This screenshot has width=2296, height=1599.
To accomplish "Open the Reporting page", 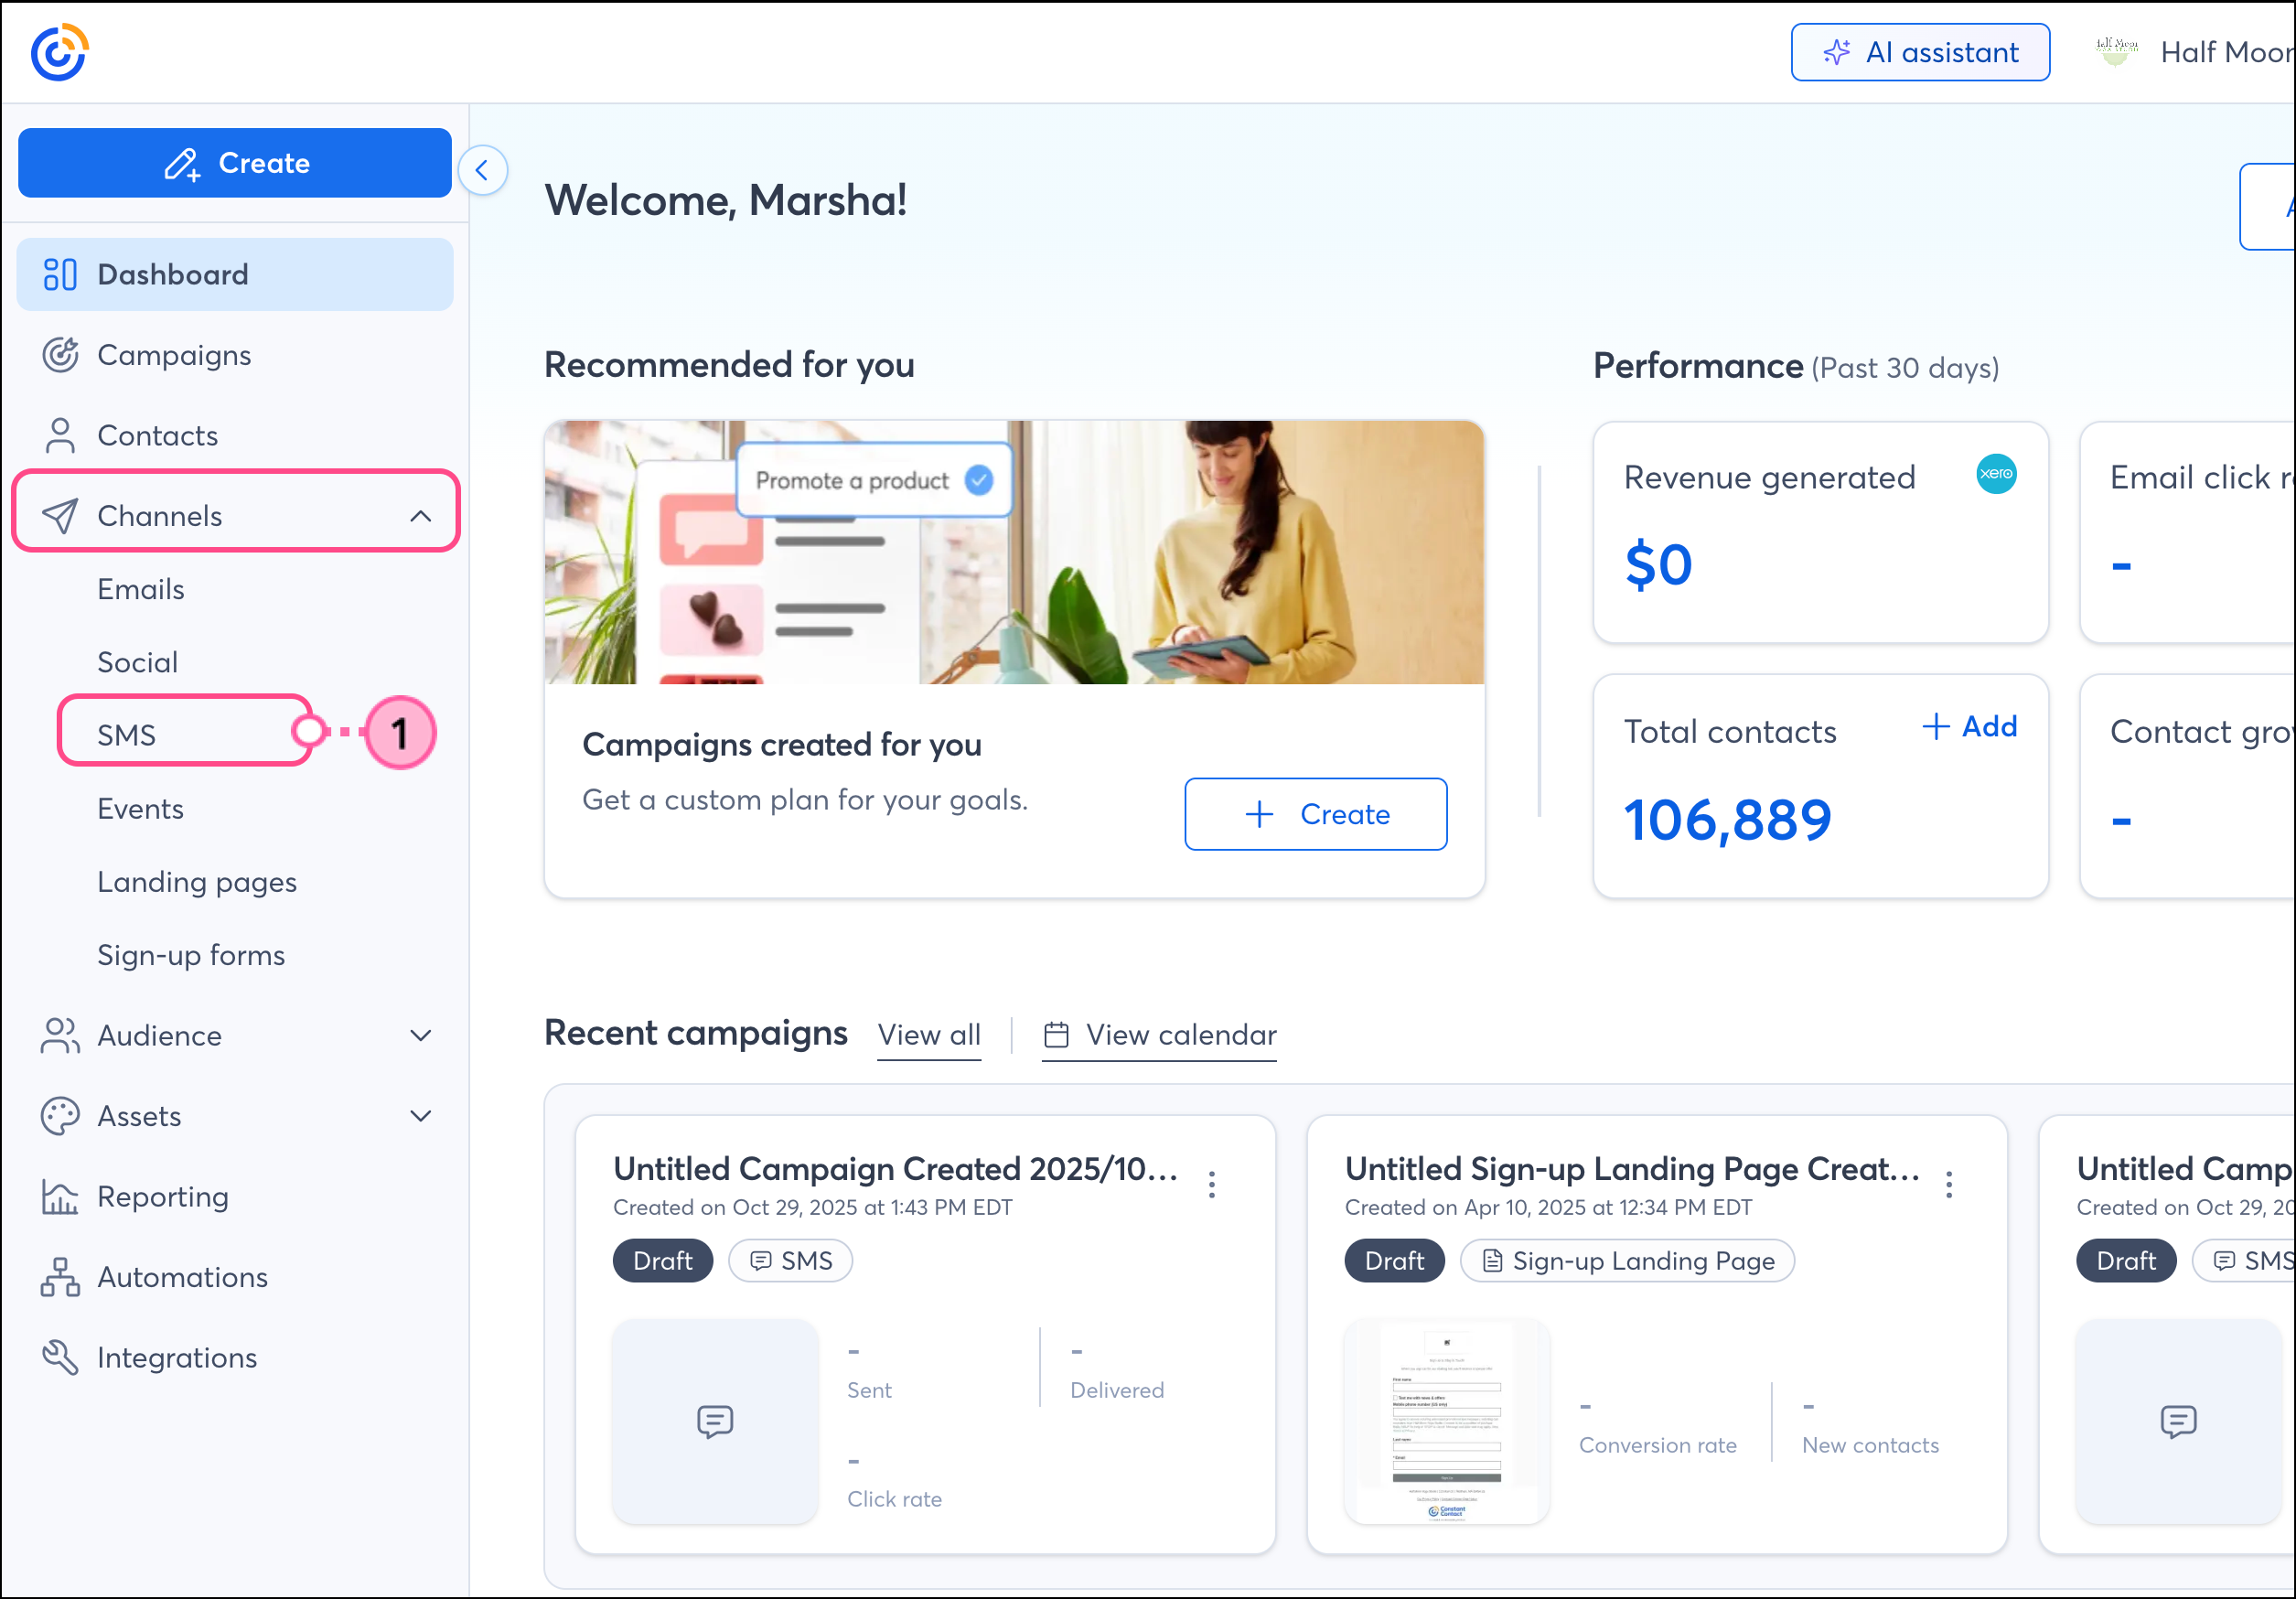I will 162,1197.
